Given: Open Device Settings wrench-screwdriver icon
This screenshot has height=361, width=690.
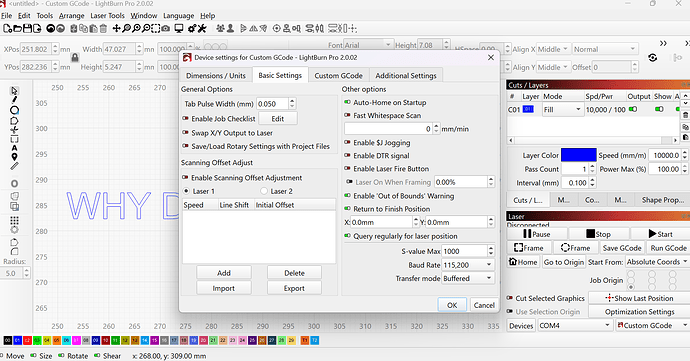Looking at the screenshot, I should pos(202,29).
